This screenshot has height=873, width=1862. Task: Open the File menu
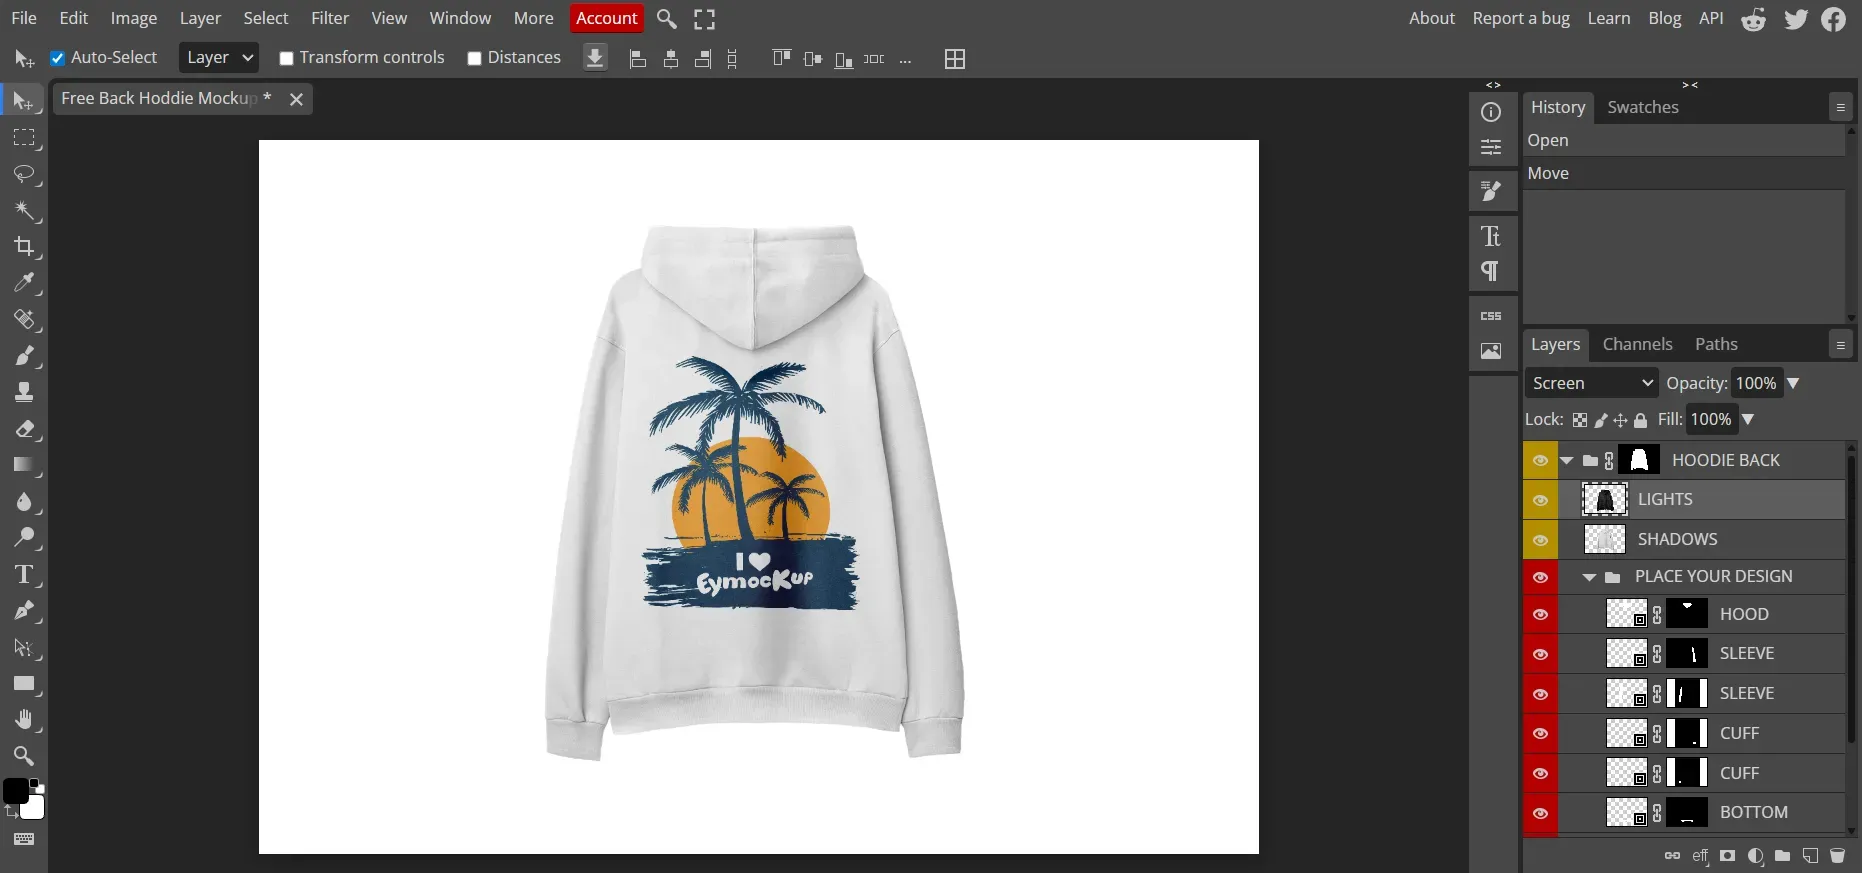(24, 18)
